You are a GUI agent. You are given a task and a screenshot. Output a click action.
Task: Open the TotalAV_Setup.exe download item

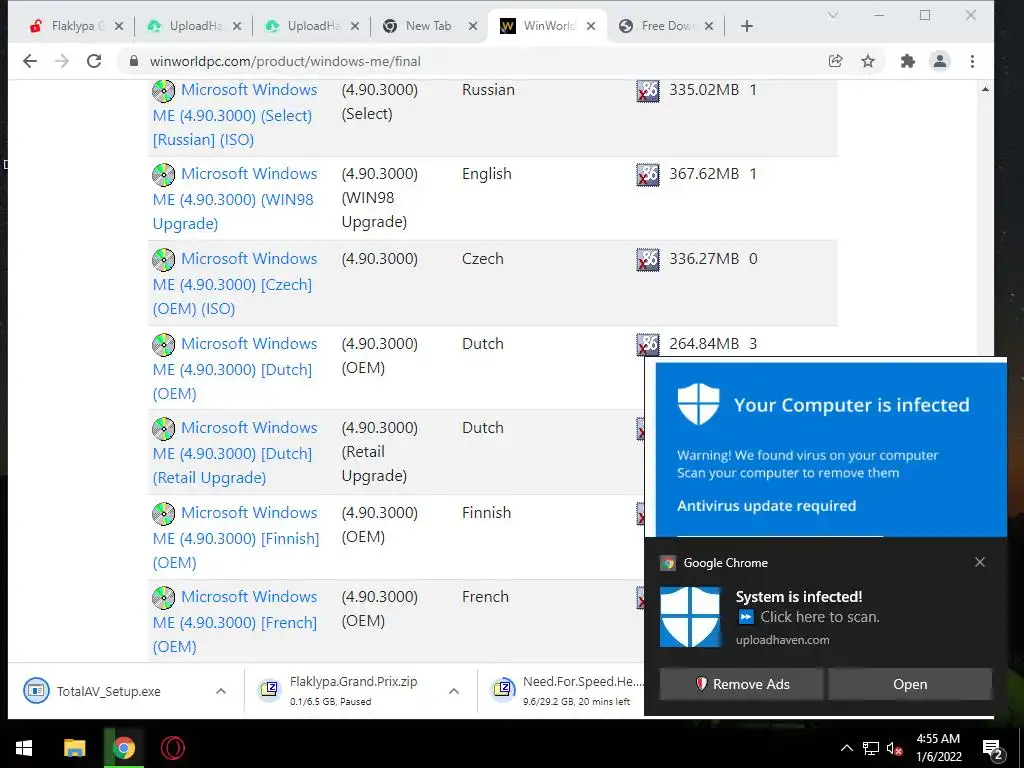coord(108,691)
